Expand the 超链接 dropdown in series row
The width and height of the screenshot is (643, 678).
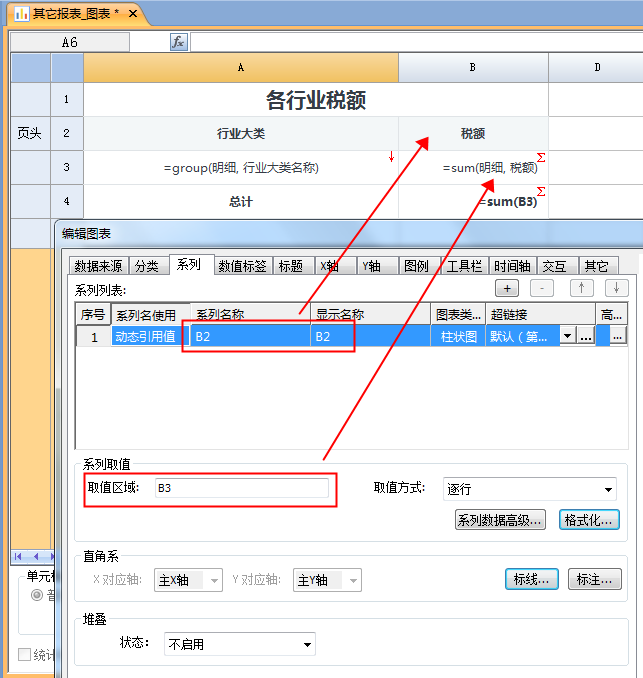tap(568, 337)
